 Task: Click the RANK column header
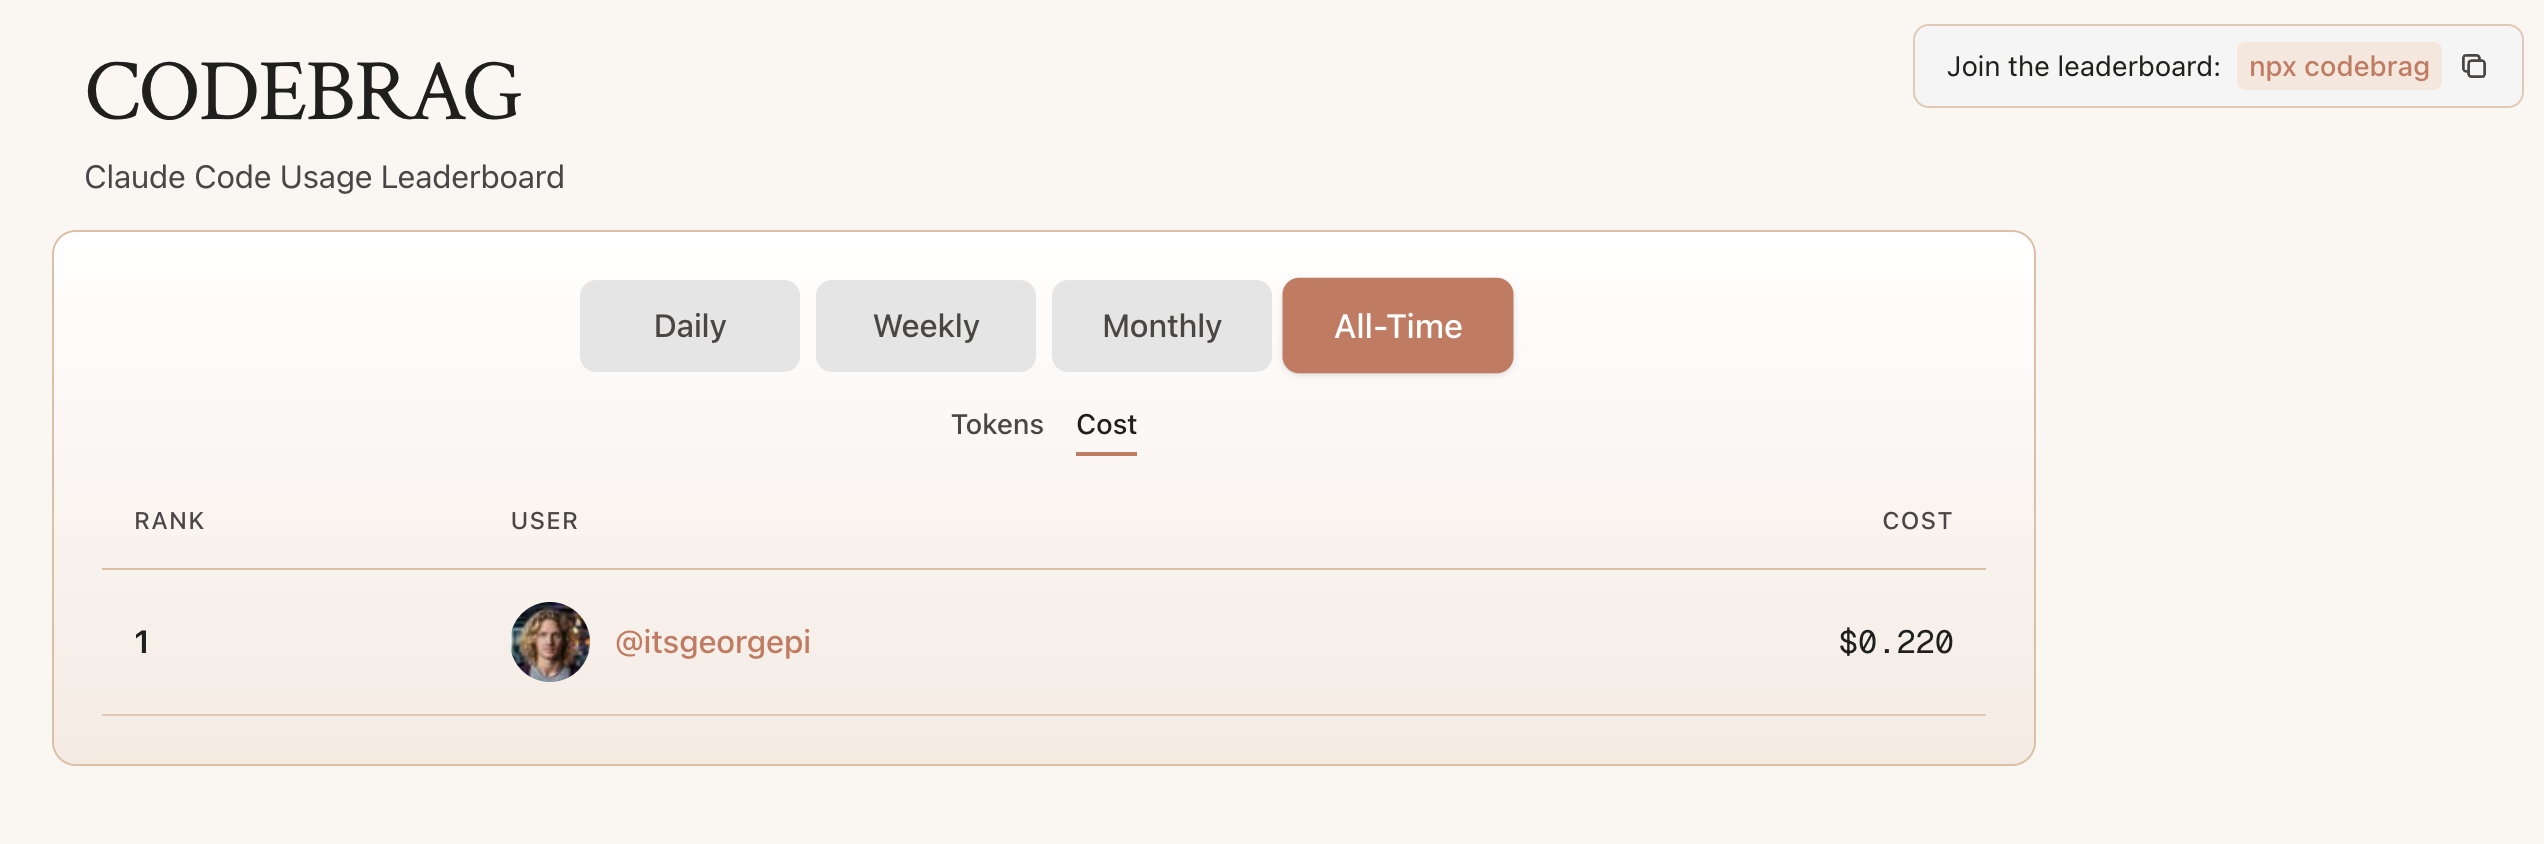[169, 521]
